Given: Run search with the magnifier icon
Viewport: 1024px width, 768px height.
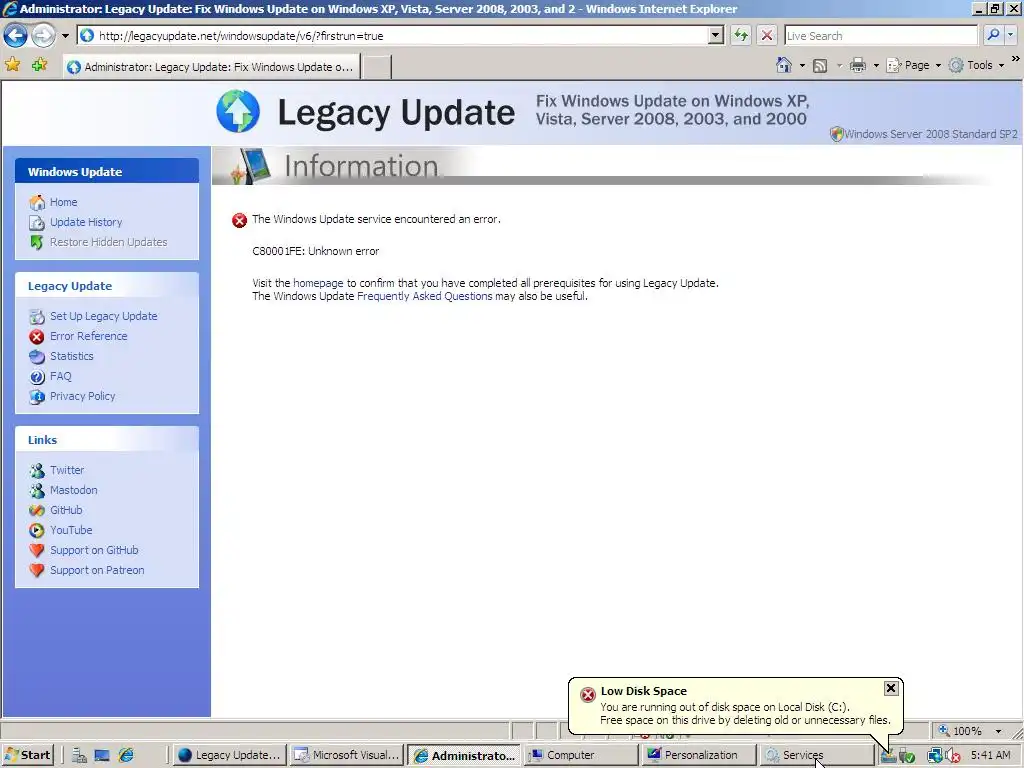Looking at the screenshot, I should (993, 35).
